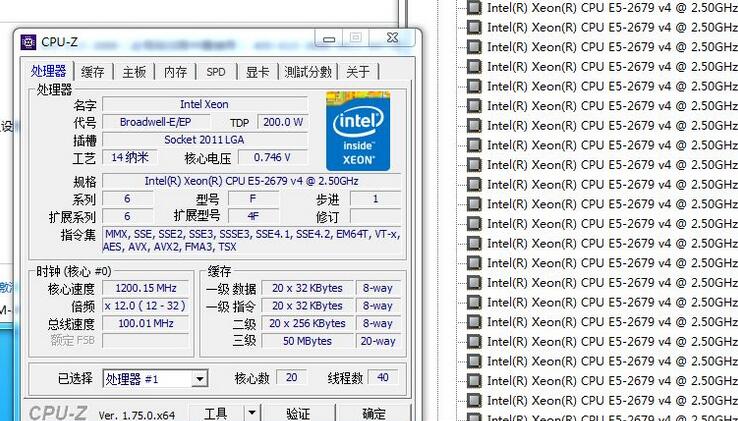
Task: Click the multiplier value x 12.0 (12 - 32)
Action: 145,306
